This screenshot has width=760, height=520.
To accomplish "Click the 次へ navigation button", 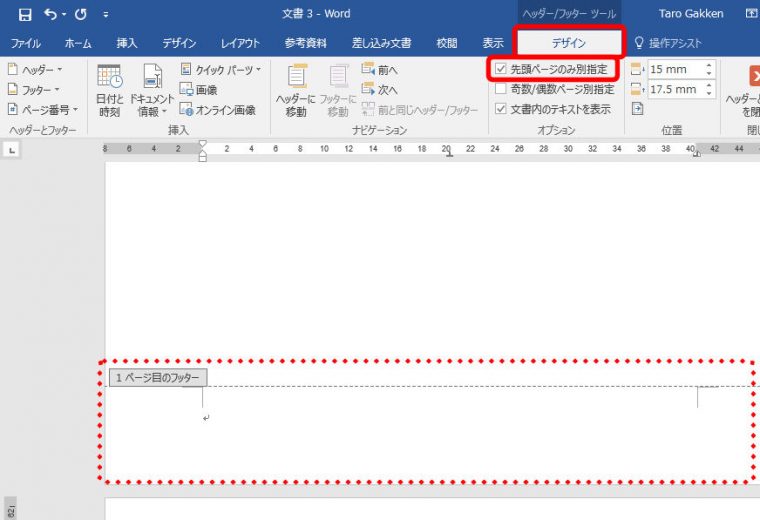I will click(380, 90).
